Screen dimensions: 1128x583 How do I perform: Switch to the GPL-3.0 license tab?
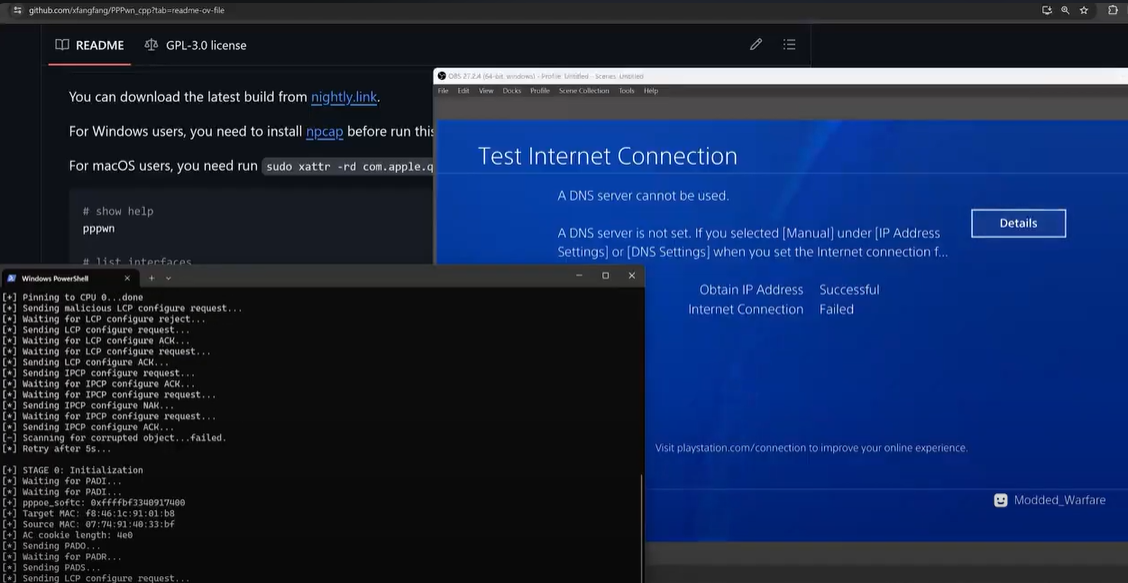(196, 45)
